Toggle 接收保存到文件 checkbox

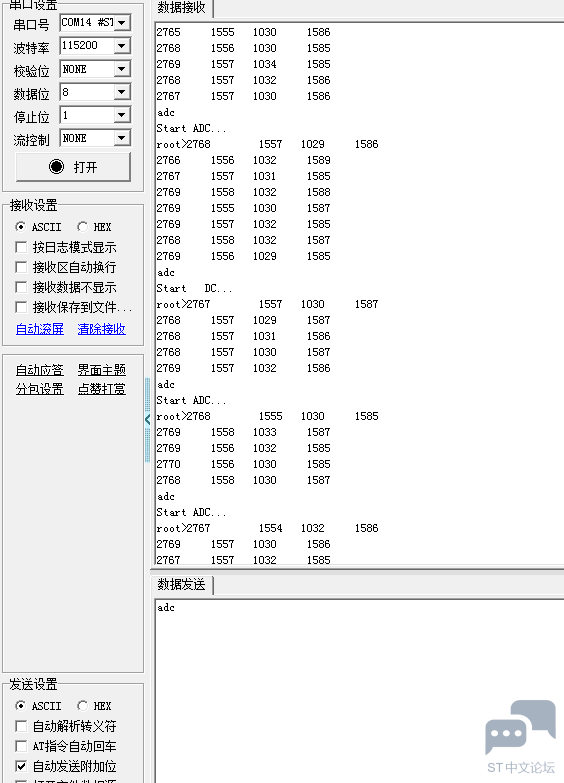tap(21, 307)
